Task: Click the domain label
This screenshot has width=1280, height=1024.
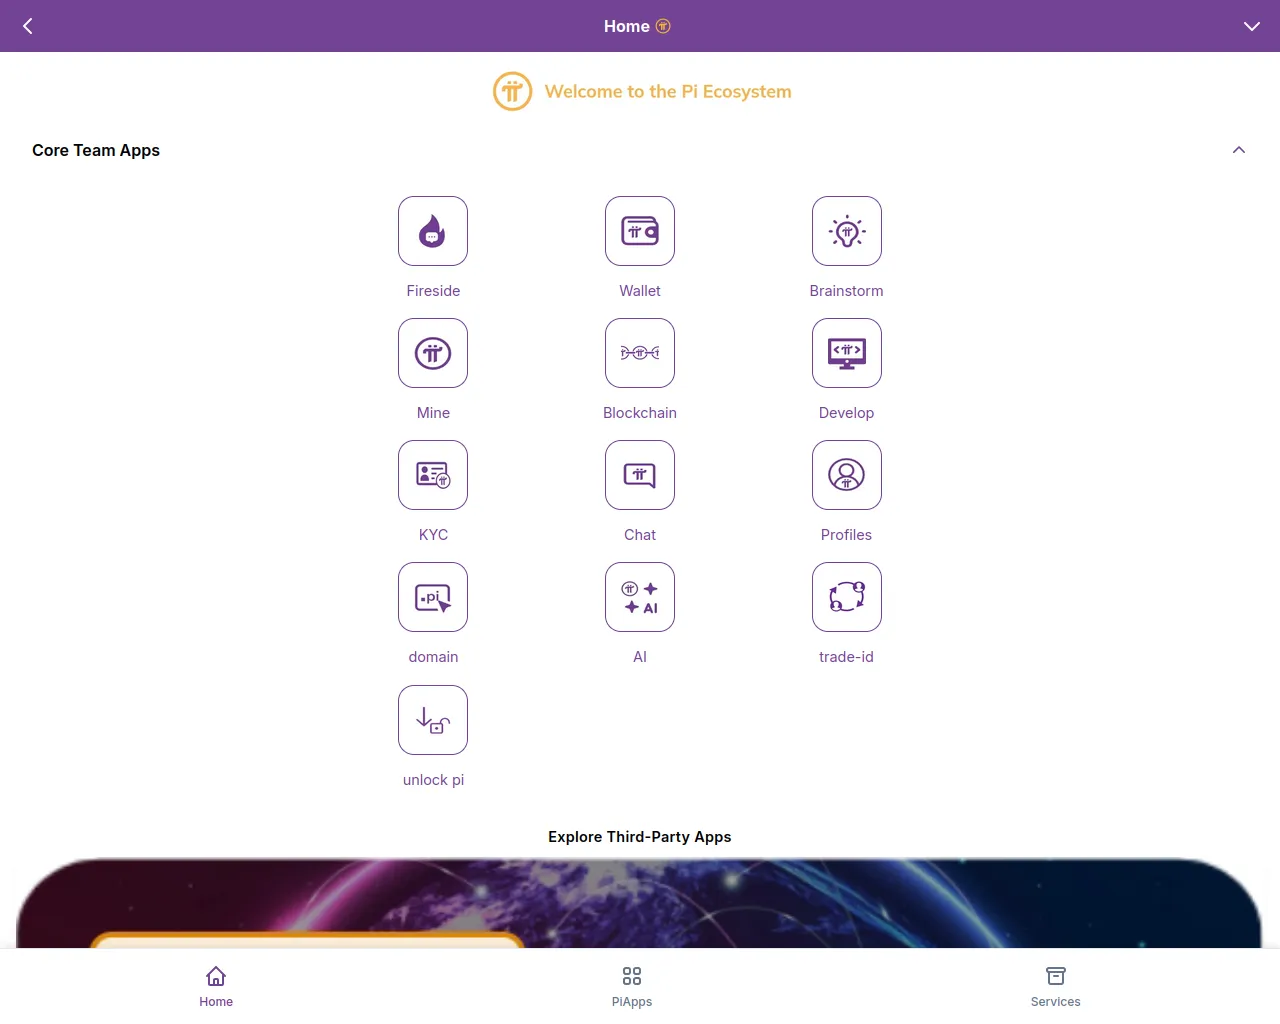Action: click(x=433, y=657)
